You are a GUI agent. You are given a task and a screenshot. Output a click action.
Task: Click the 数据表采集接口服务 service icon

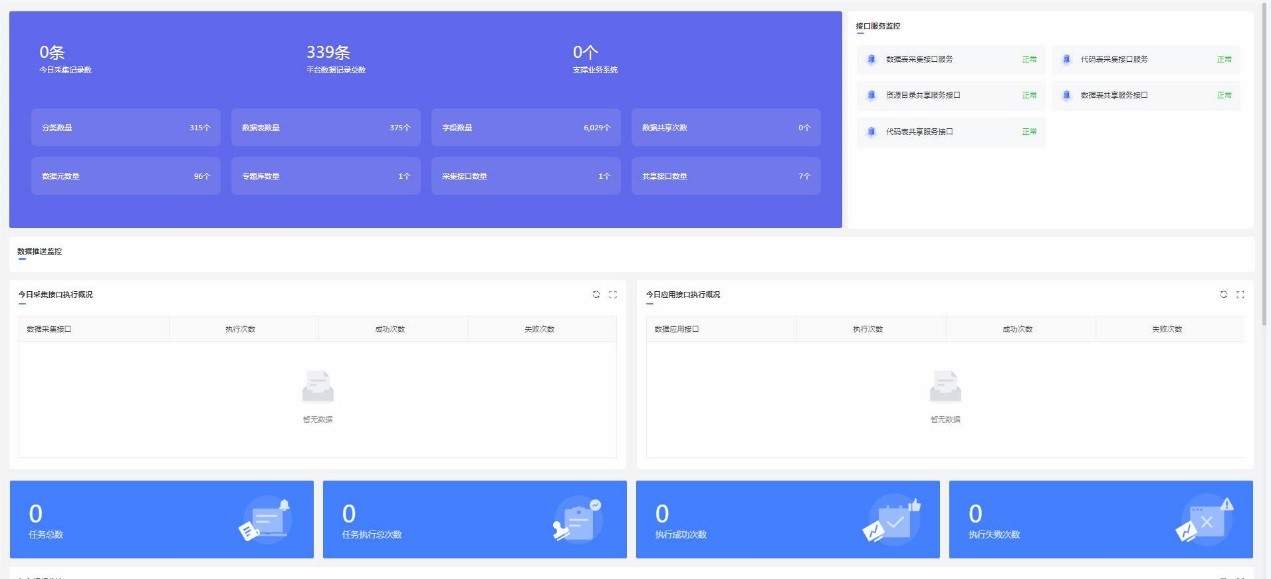pos(871,60)
